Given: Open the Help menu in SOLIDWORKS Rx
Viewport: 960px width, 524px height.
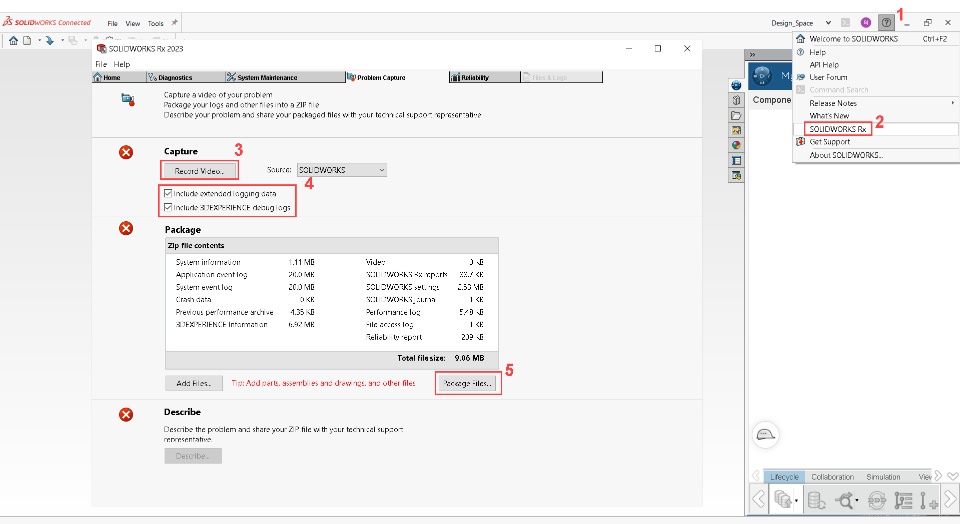Looking at the screenshot, I should pos(122,64).
